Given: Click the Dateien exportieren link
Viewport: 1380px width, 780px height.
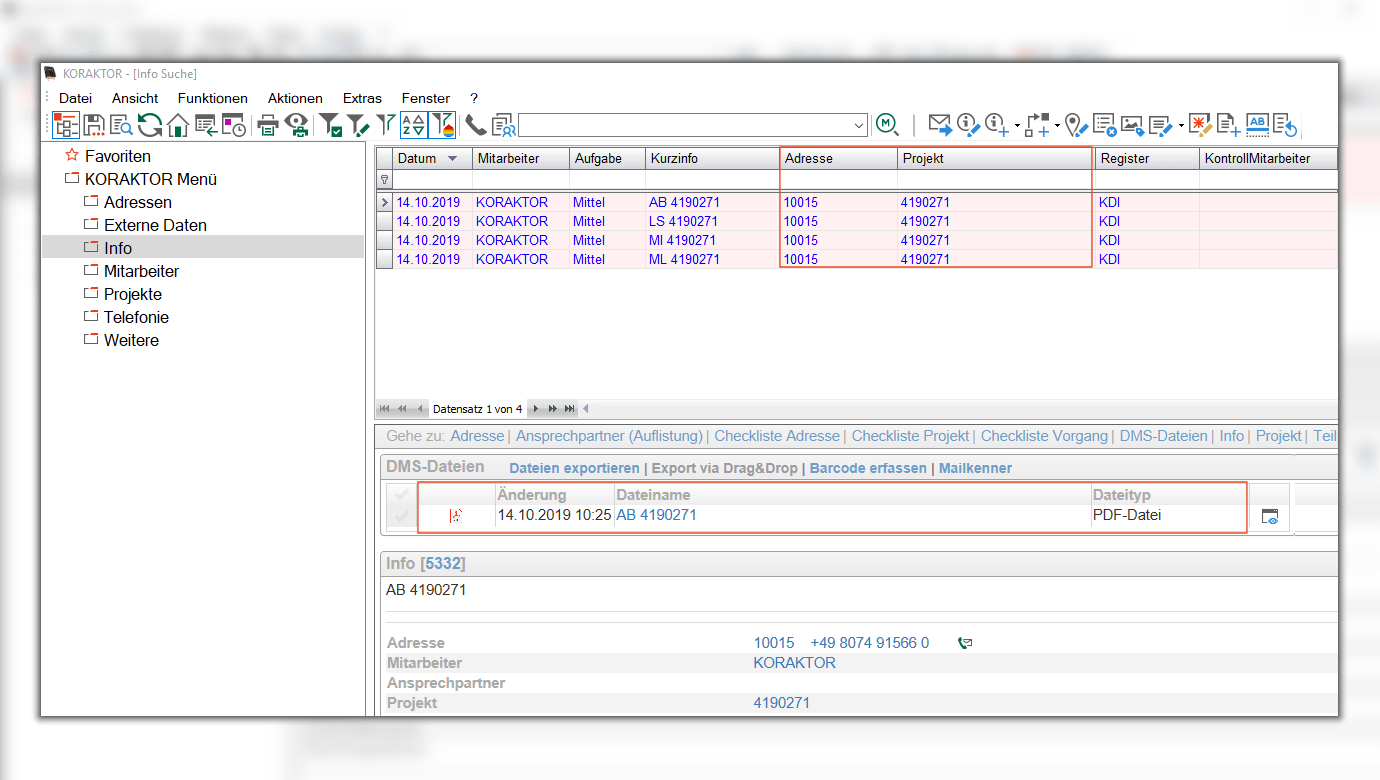Looking at the screenshot, I should coord(574,468).
